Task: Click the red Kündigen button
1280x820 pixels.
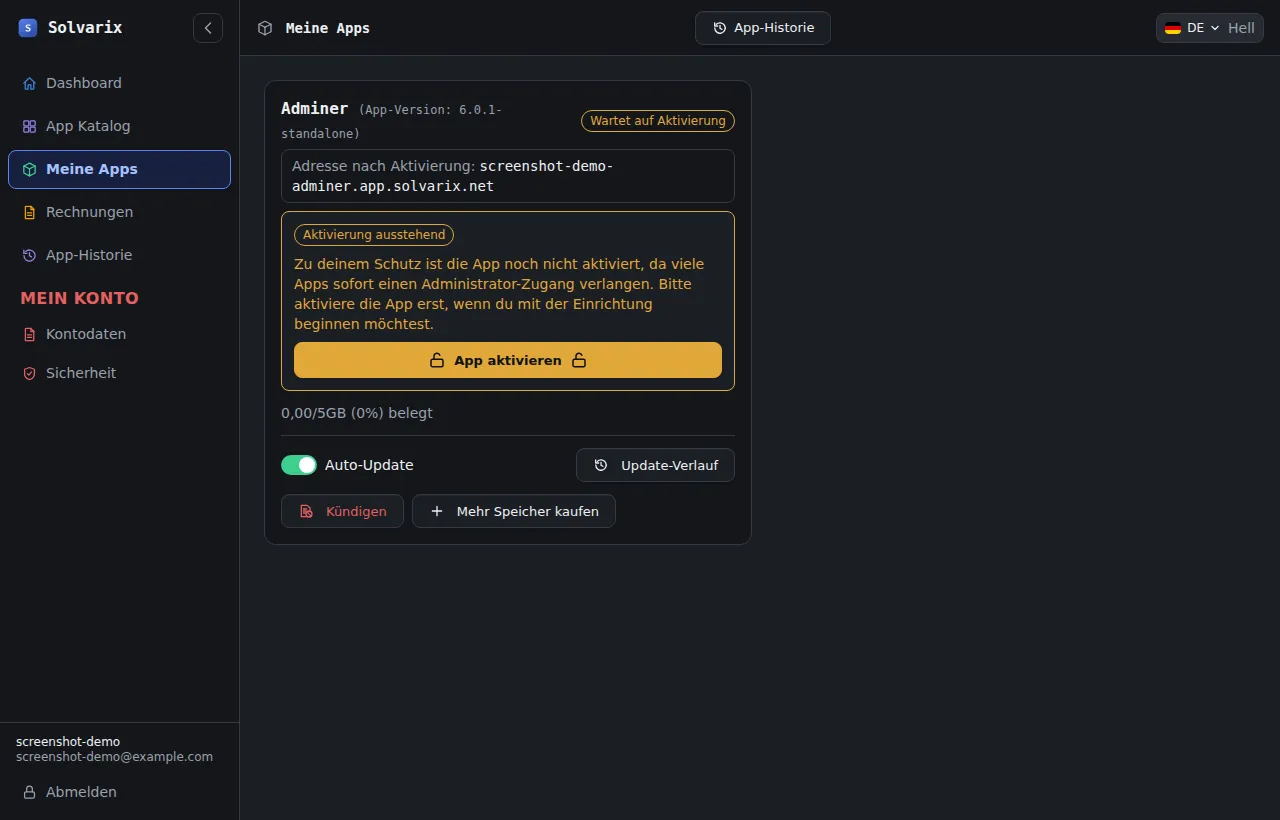Action: click(342, 511)
